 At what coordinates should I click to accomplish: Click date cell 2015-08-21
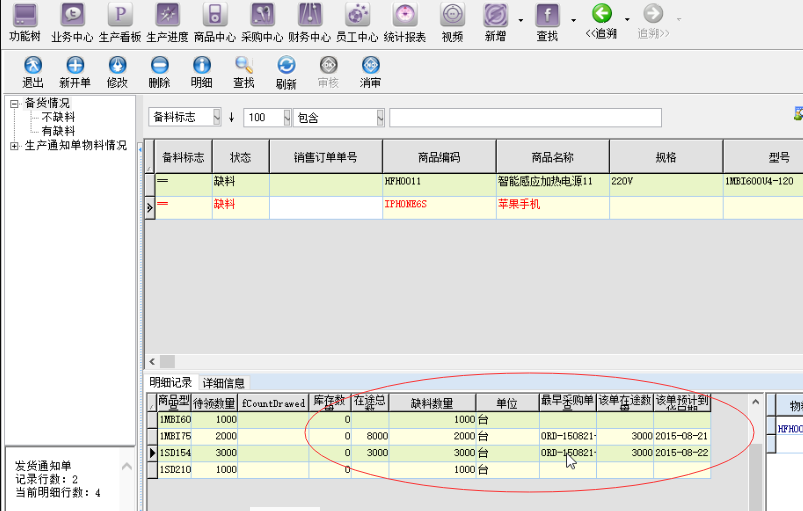[x=682, y=436]
